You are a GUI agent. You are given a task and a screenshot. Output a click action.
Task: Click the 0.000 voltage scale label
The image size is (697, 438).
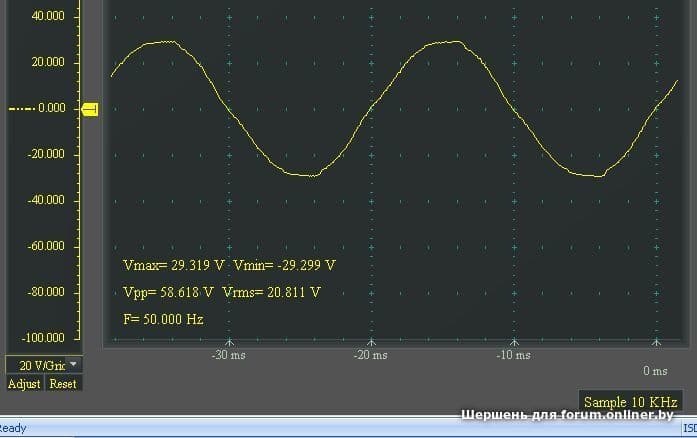(52, 108)
